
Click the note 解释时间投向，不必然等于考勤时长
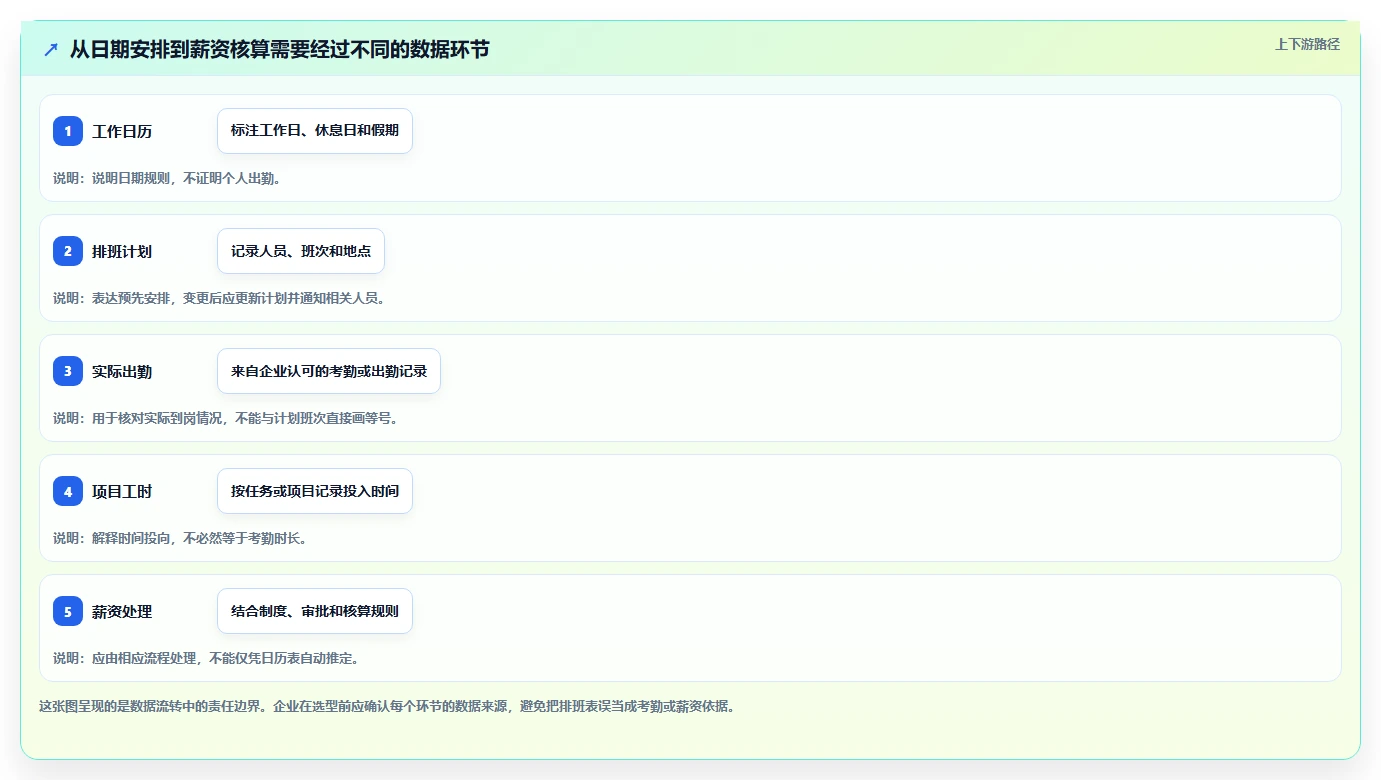point(183,538)
